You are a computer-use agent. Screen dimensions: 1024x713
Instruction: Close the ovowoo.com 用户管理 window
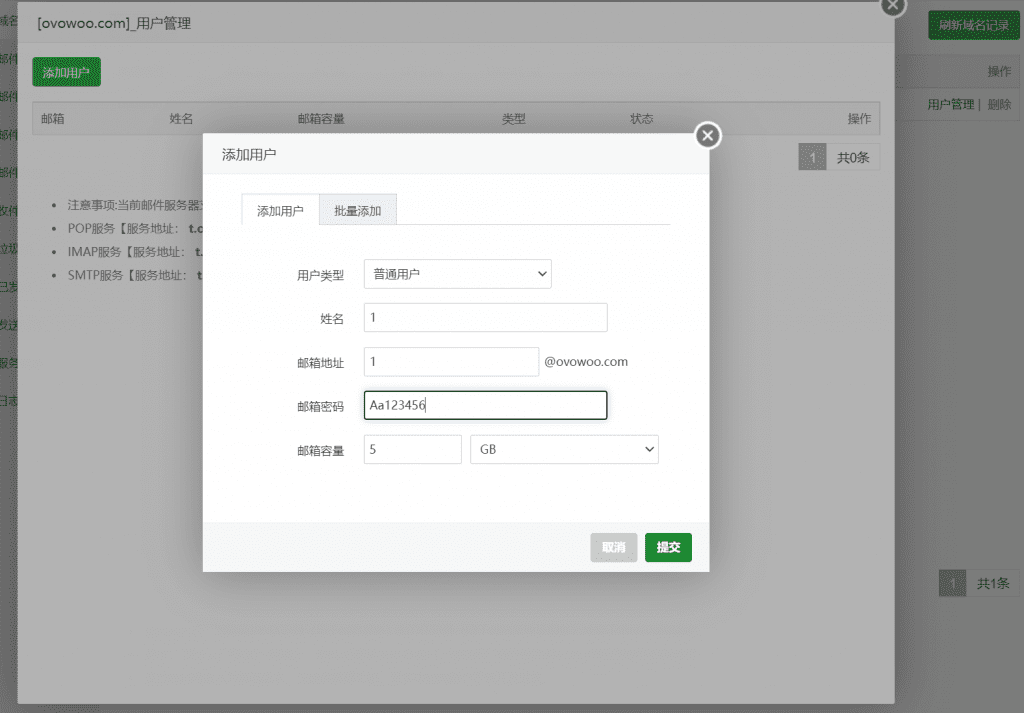[x=892, y=5]
